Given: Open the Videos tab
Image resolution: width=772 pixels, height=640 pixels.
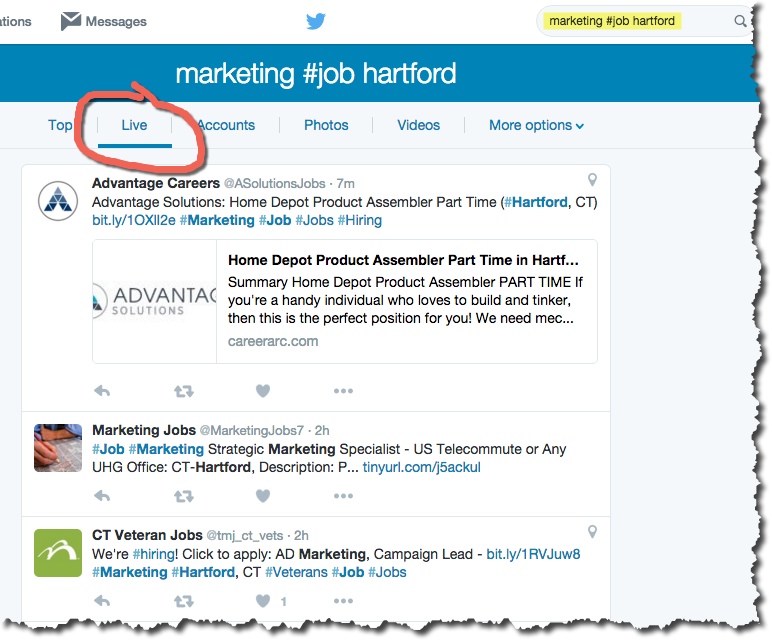Looking at the screenshot, I should 418,125.
